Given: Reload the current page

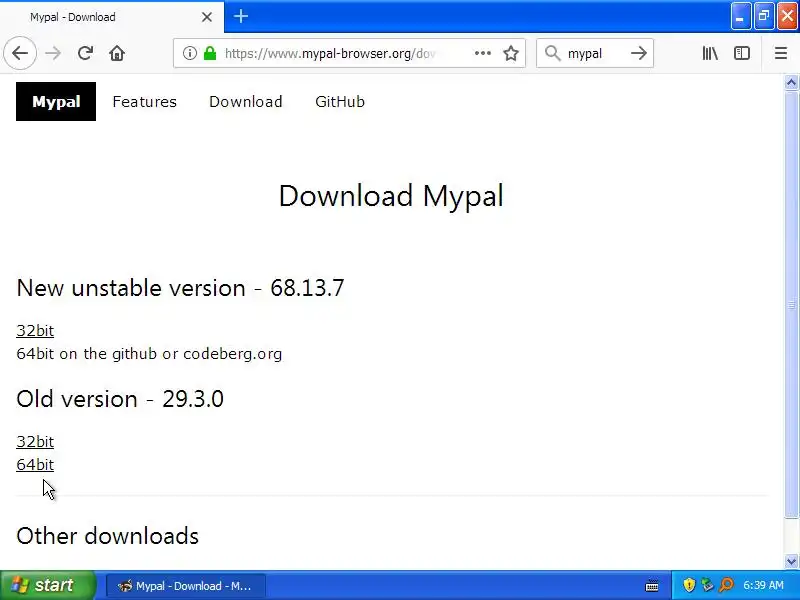Looking at the screenshot, I should click(x=85, y=53).
